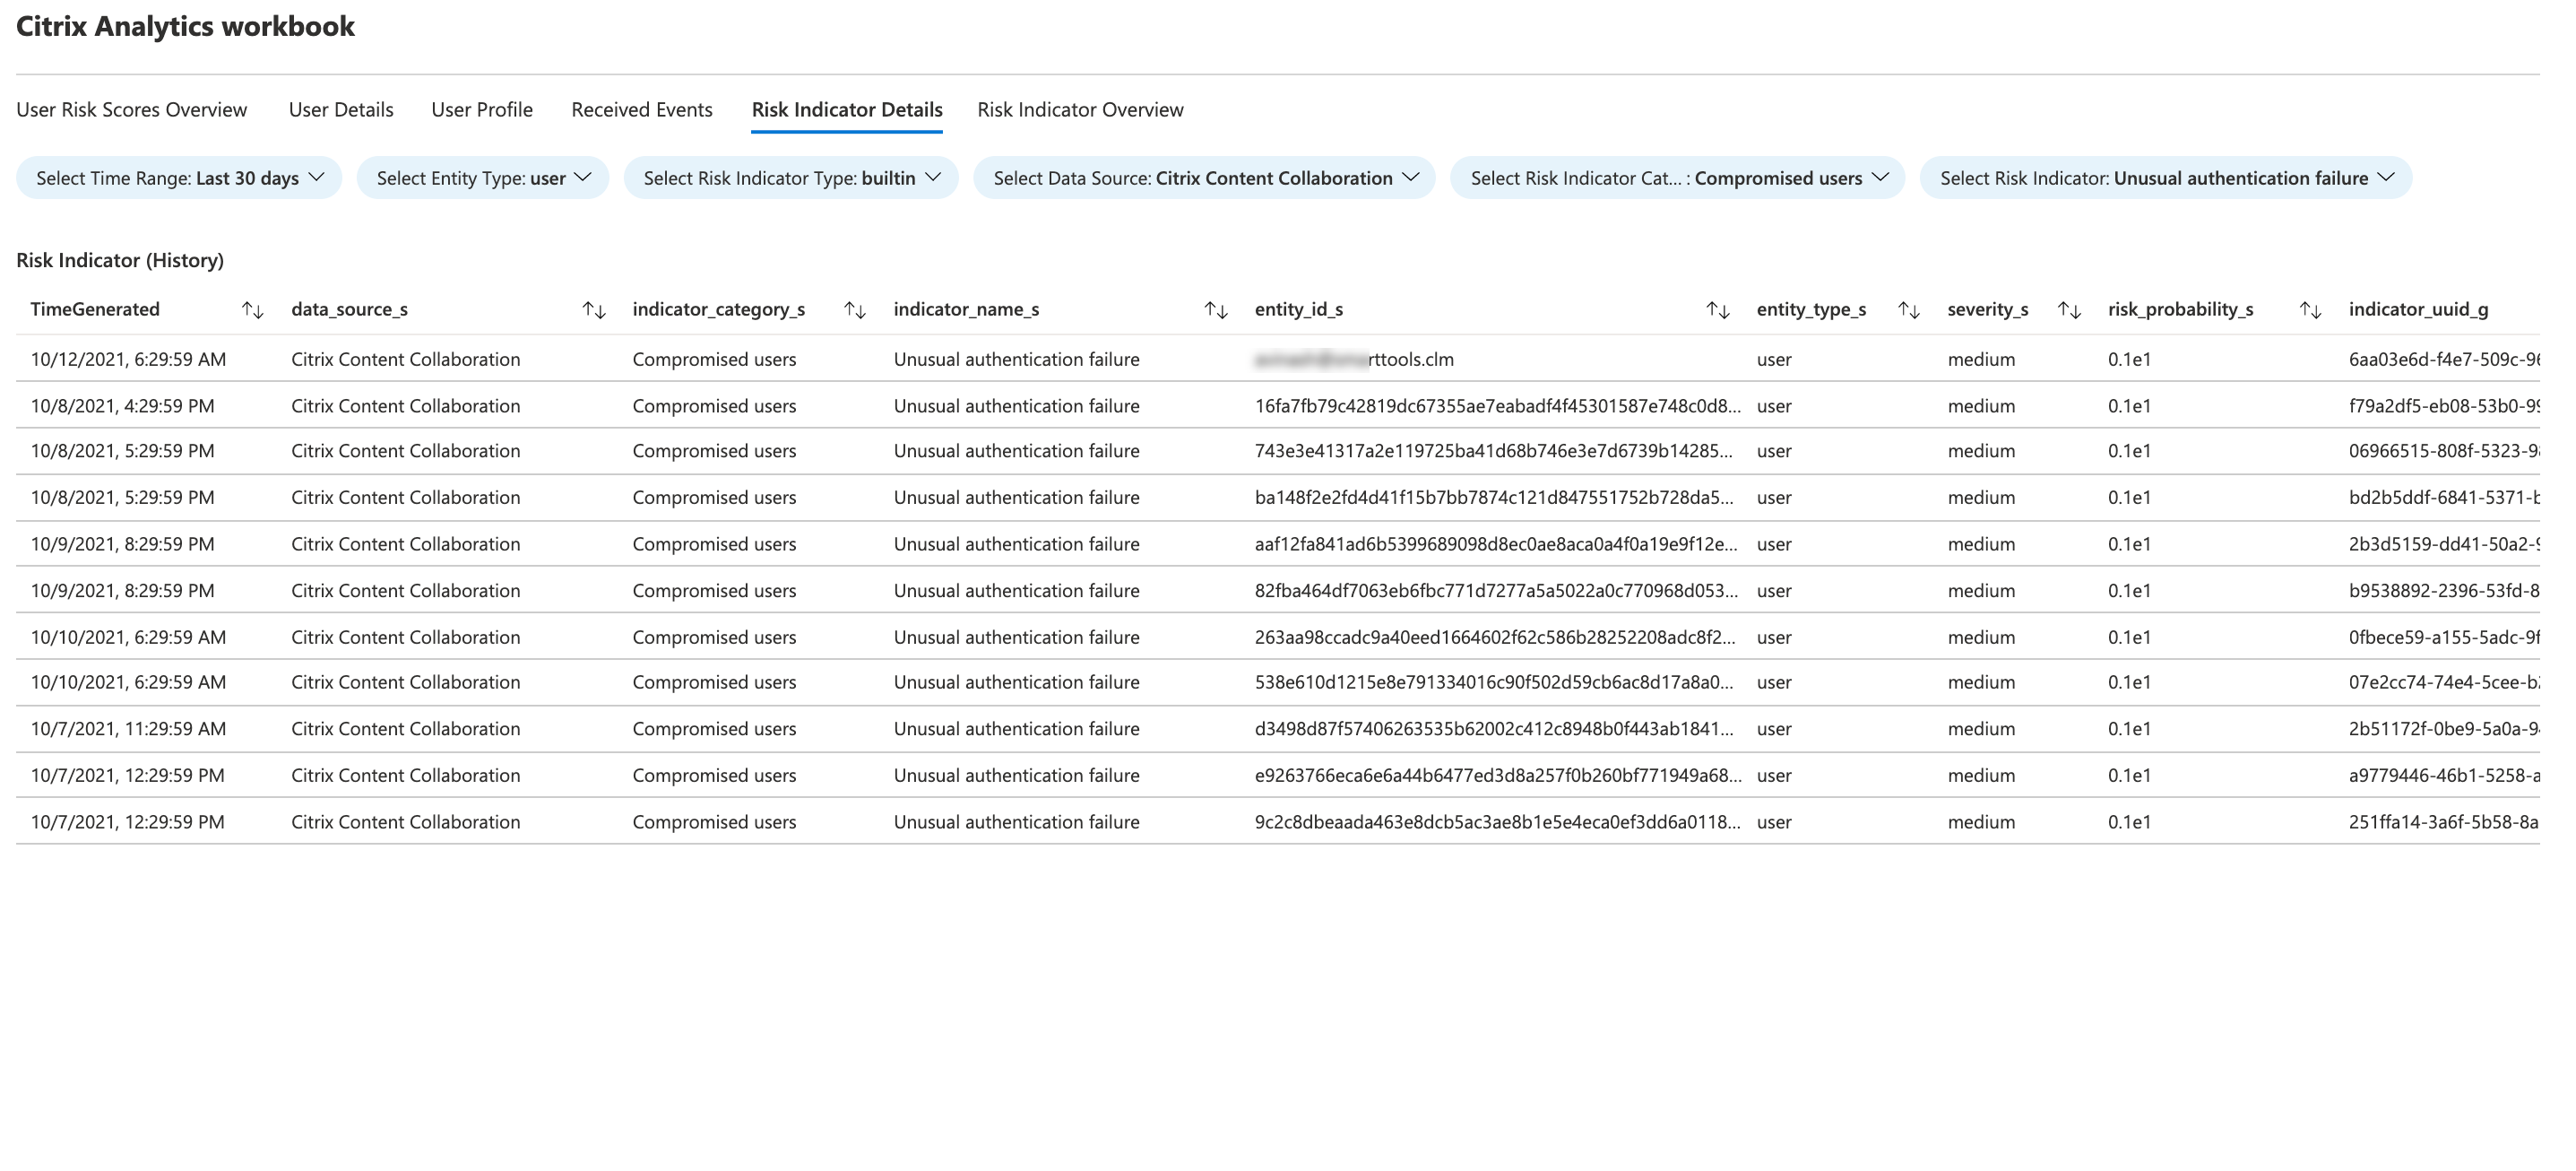Open Risk Indicator Category dropdown
Image resolution: width=2576 pixels, height=1171 pixels.
click(1677, 178)
